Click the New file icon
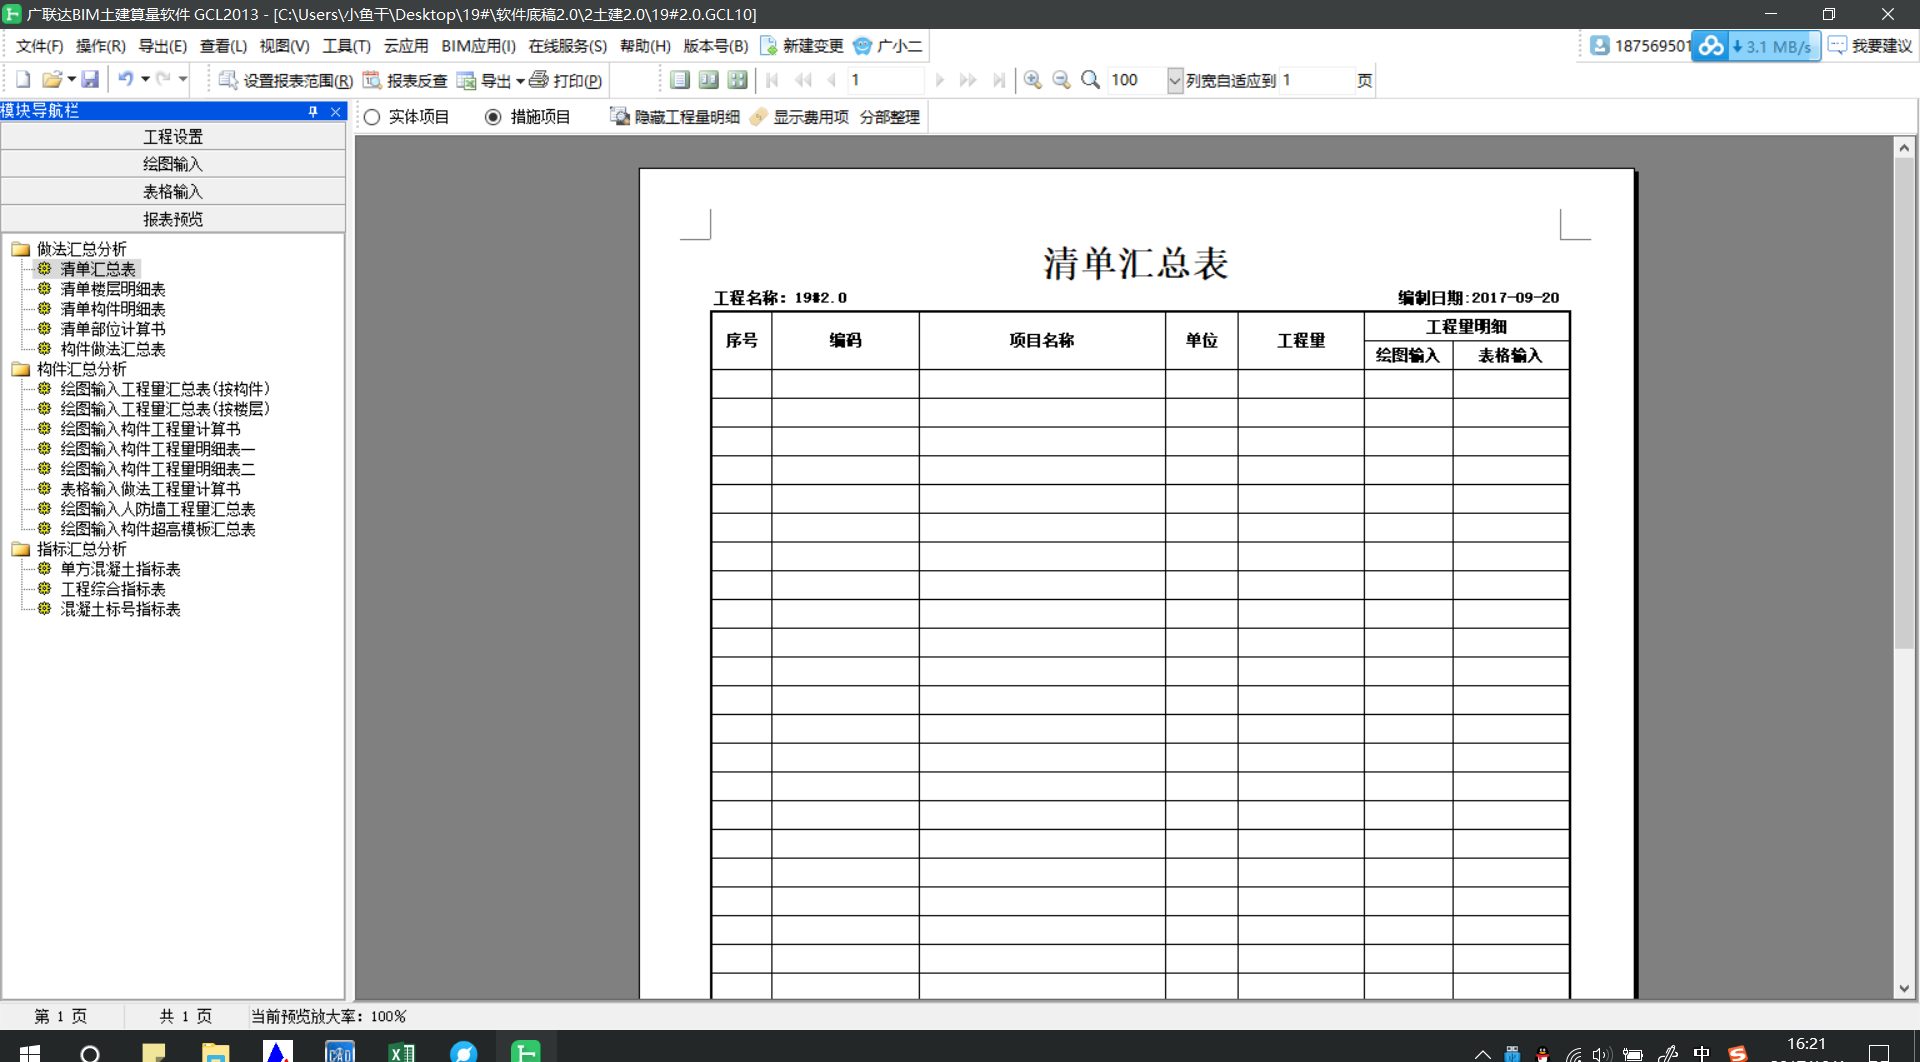 [x=23, y=80]
